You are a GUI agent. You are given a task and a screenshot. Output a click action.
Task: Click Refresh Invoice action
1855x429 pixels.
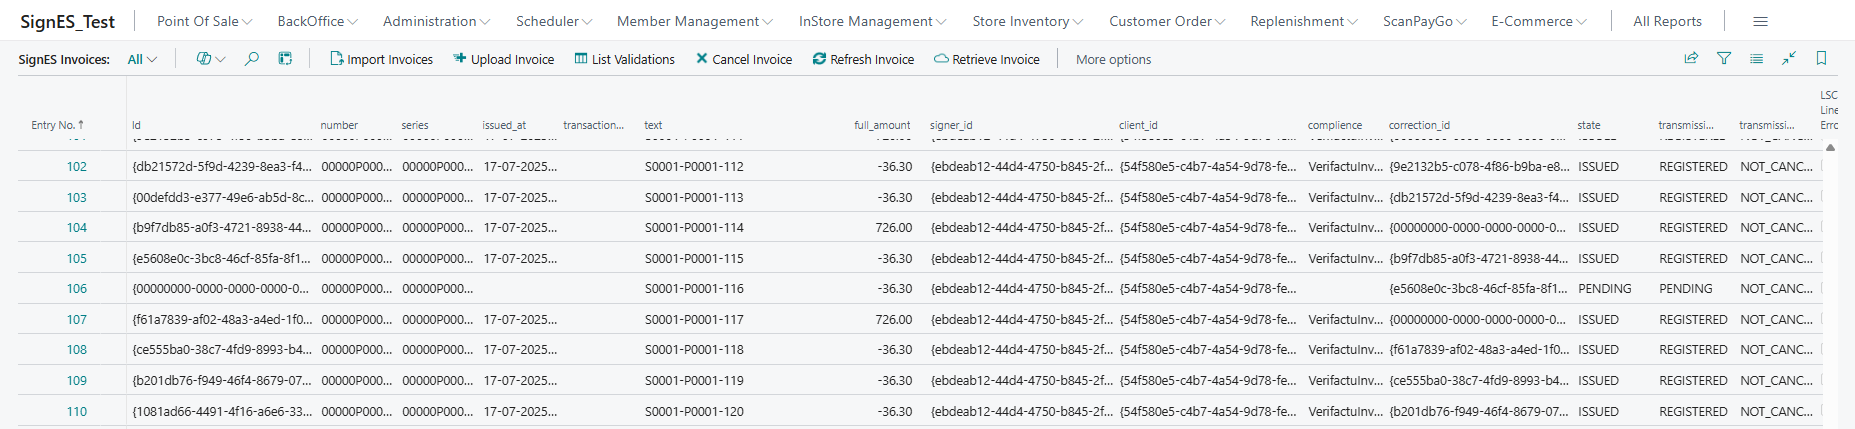pyautogui.click(x=863, y=59)
